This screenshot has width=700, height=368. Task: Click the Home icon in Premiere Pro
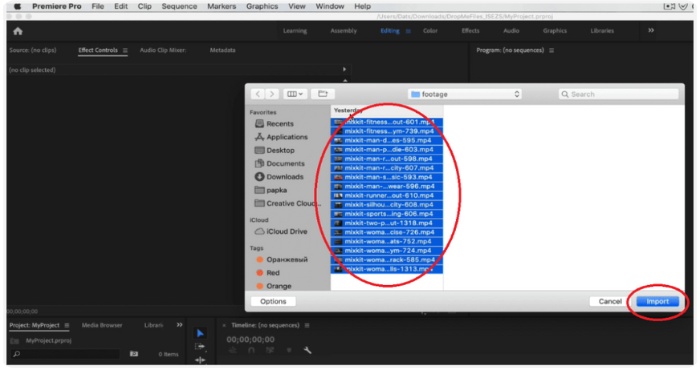(x=18, y=31)
